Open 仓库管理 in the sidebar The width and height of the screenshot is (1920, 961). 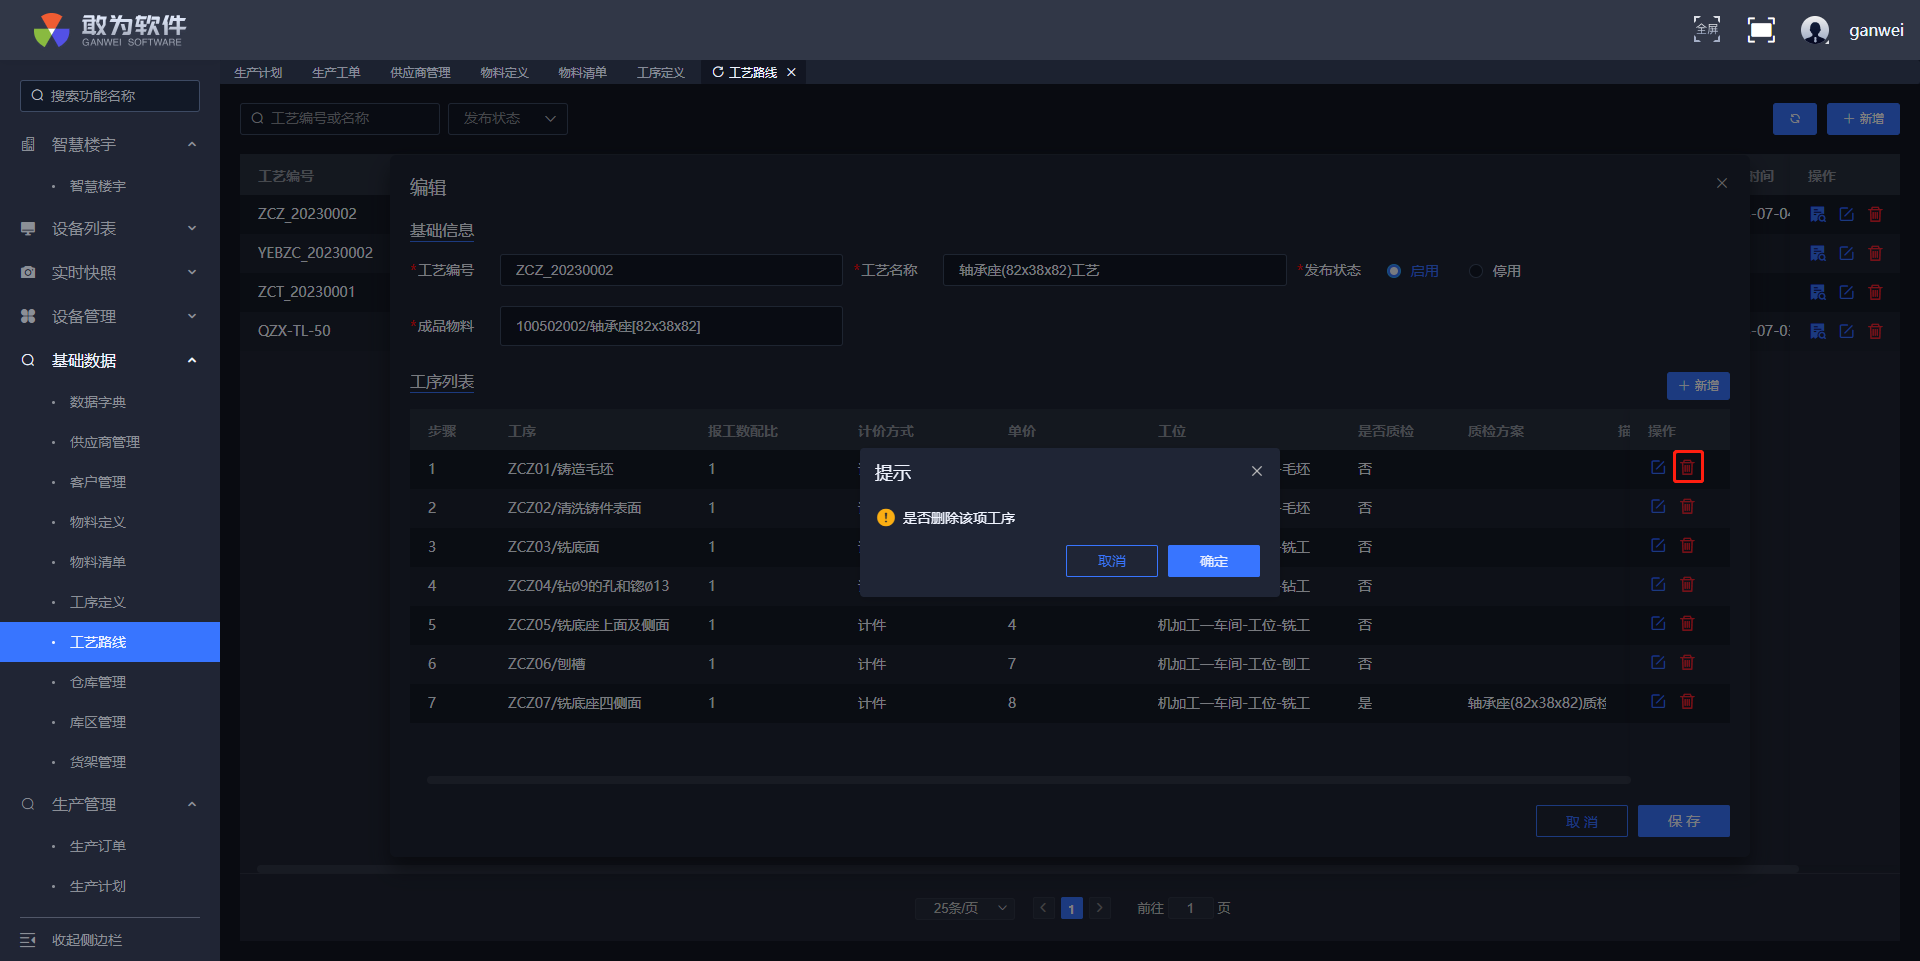pyautogui.click(x=98, y=682)
